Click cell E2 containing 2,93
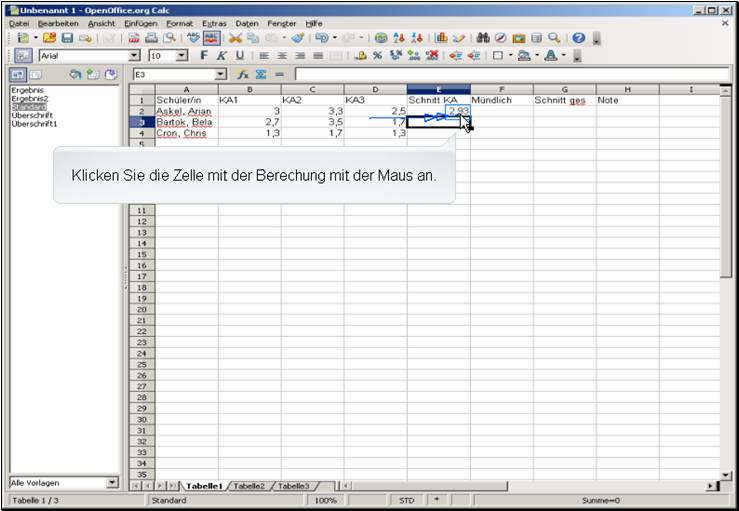 click(x=438, y=111)
